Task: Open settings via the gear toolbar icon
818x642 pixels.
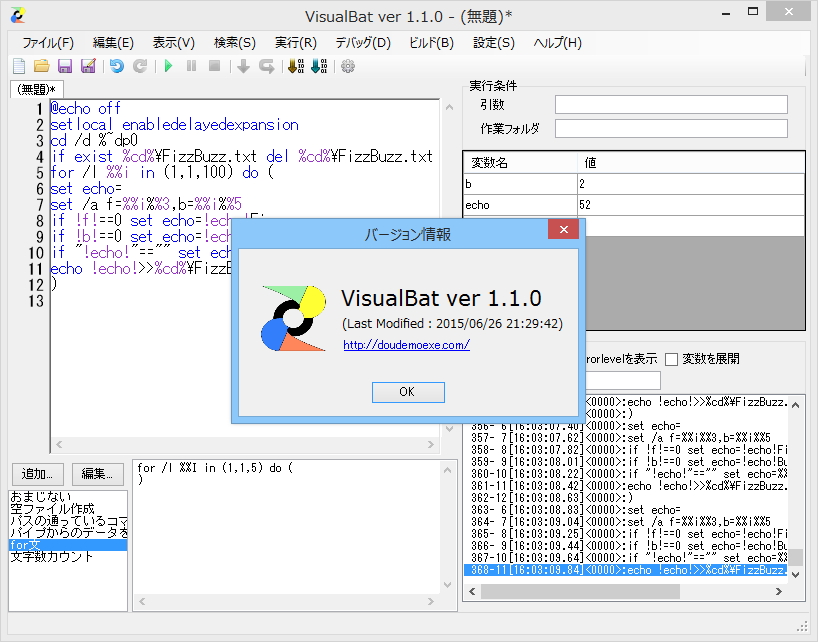Action: (x=347, y=66)
